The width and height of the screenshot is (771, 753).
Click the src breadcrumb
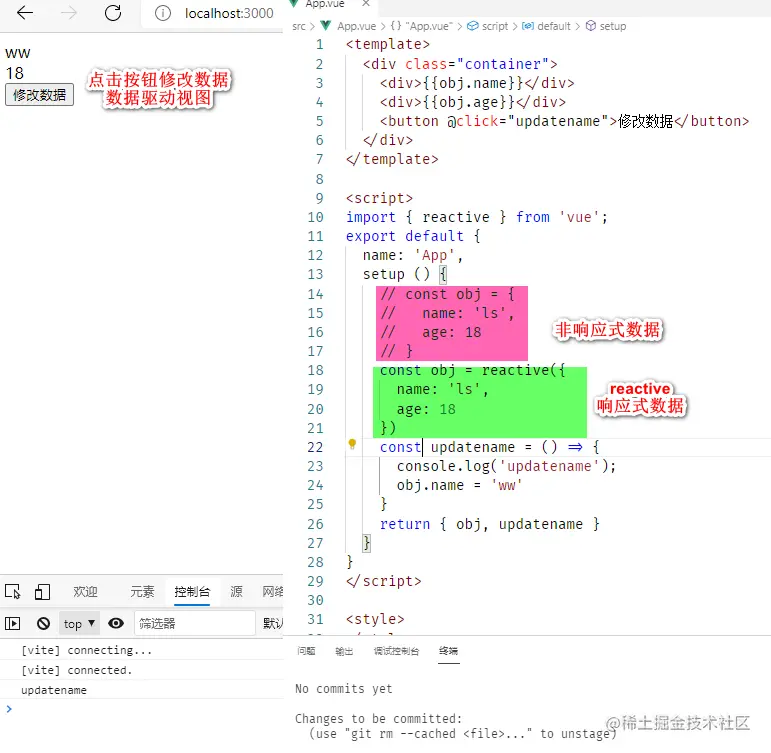pyautogui.click(x=298, y=26)
